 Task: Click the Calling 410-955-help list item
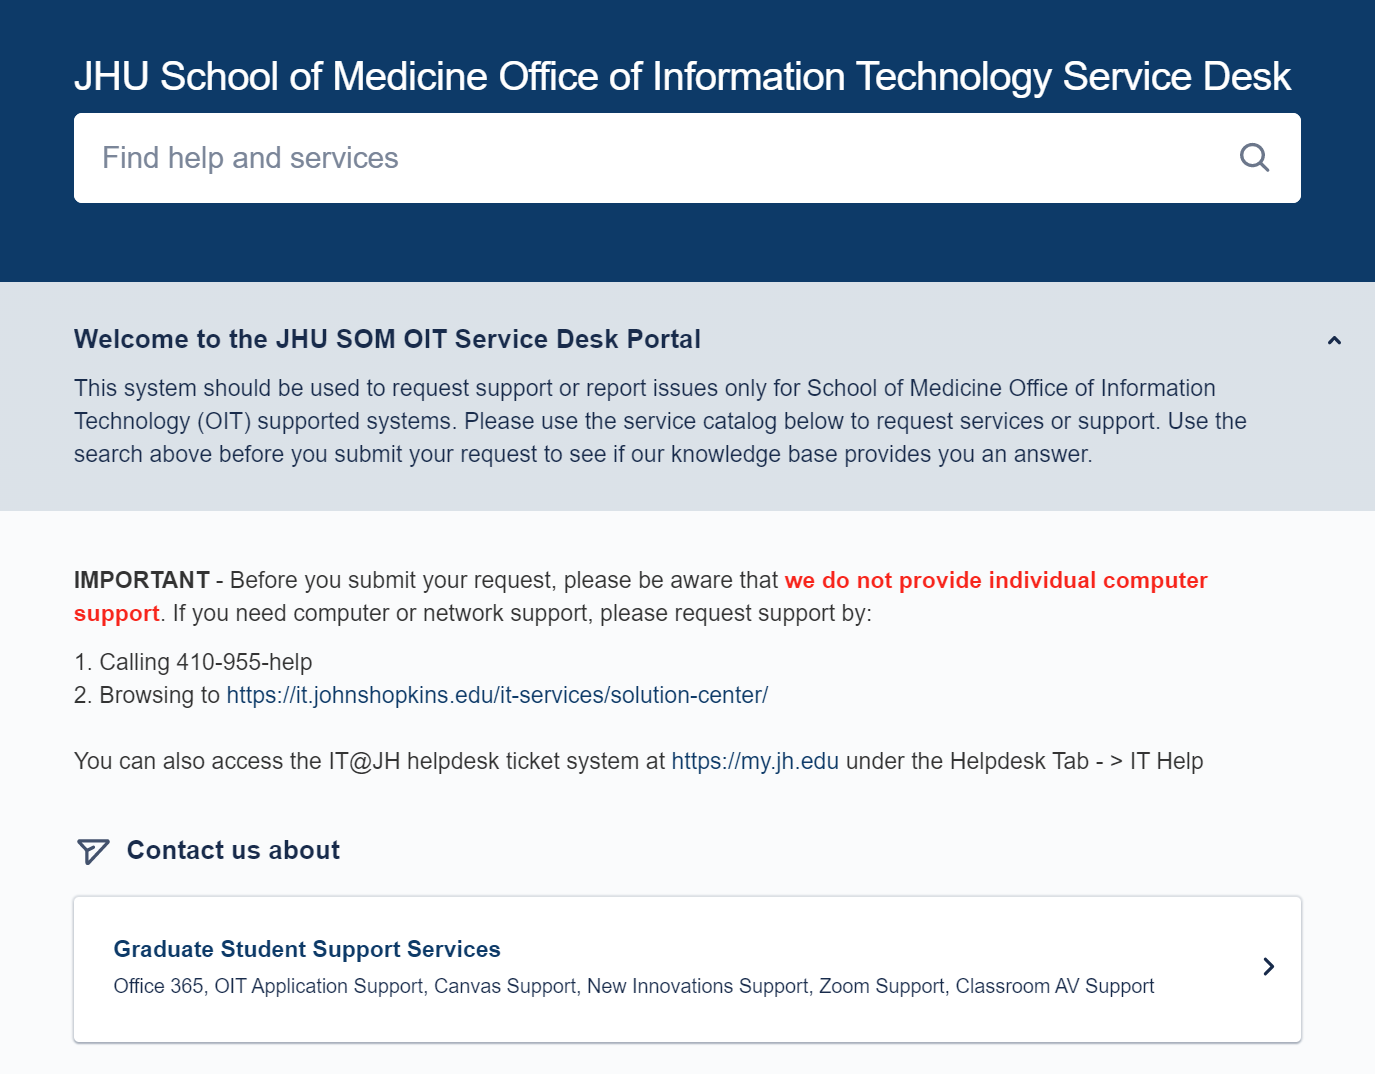coord(193,662)
